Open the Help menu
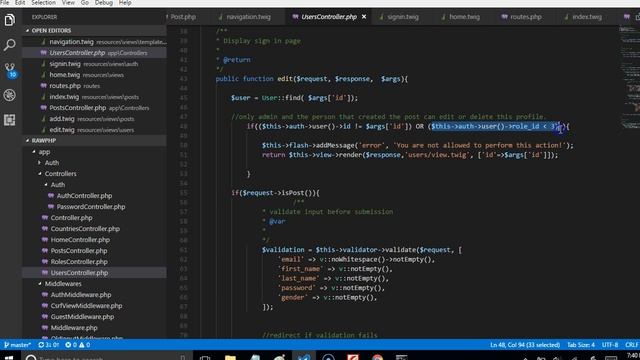The height and width of the screenshot is (360, 640). 125,3
